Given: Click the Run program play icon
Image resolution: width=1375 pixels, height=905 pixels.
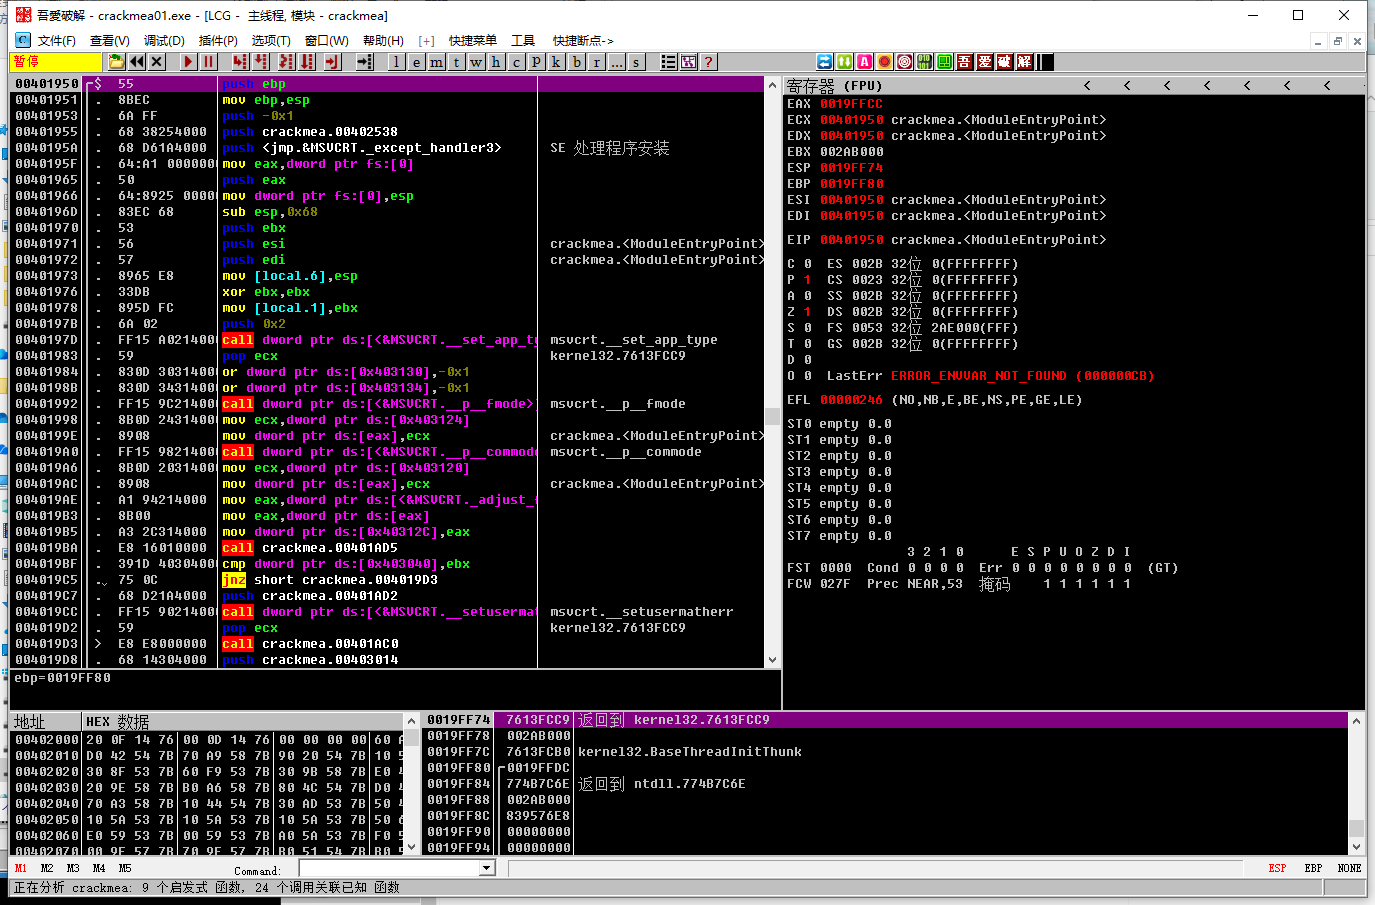Looking at the screenshot, I should 188,62.
